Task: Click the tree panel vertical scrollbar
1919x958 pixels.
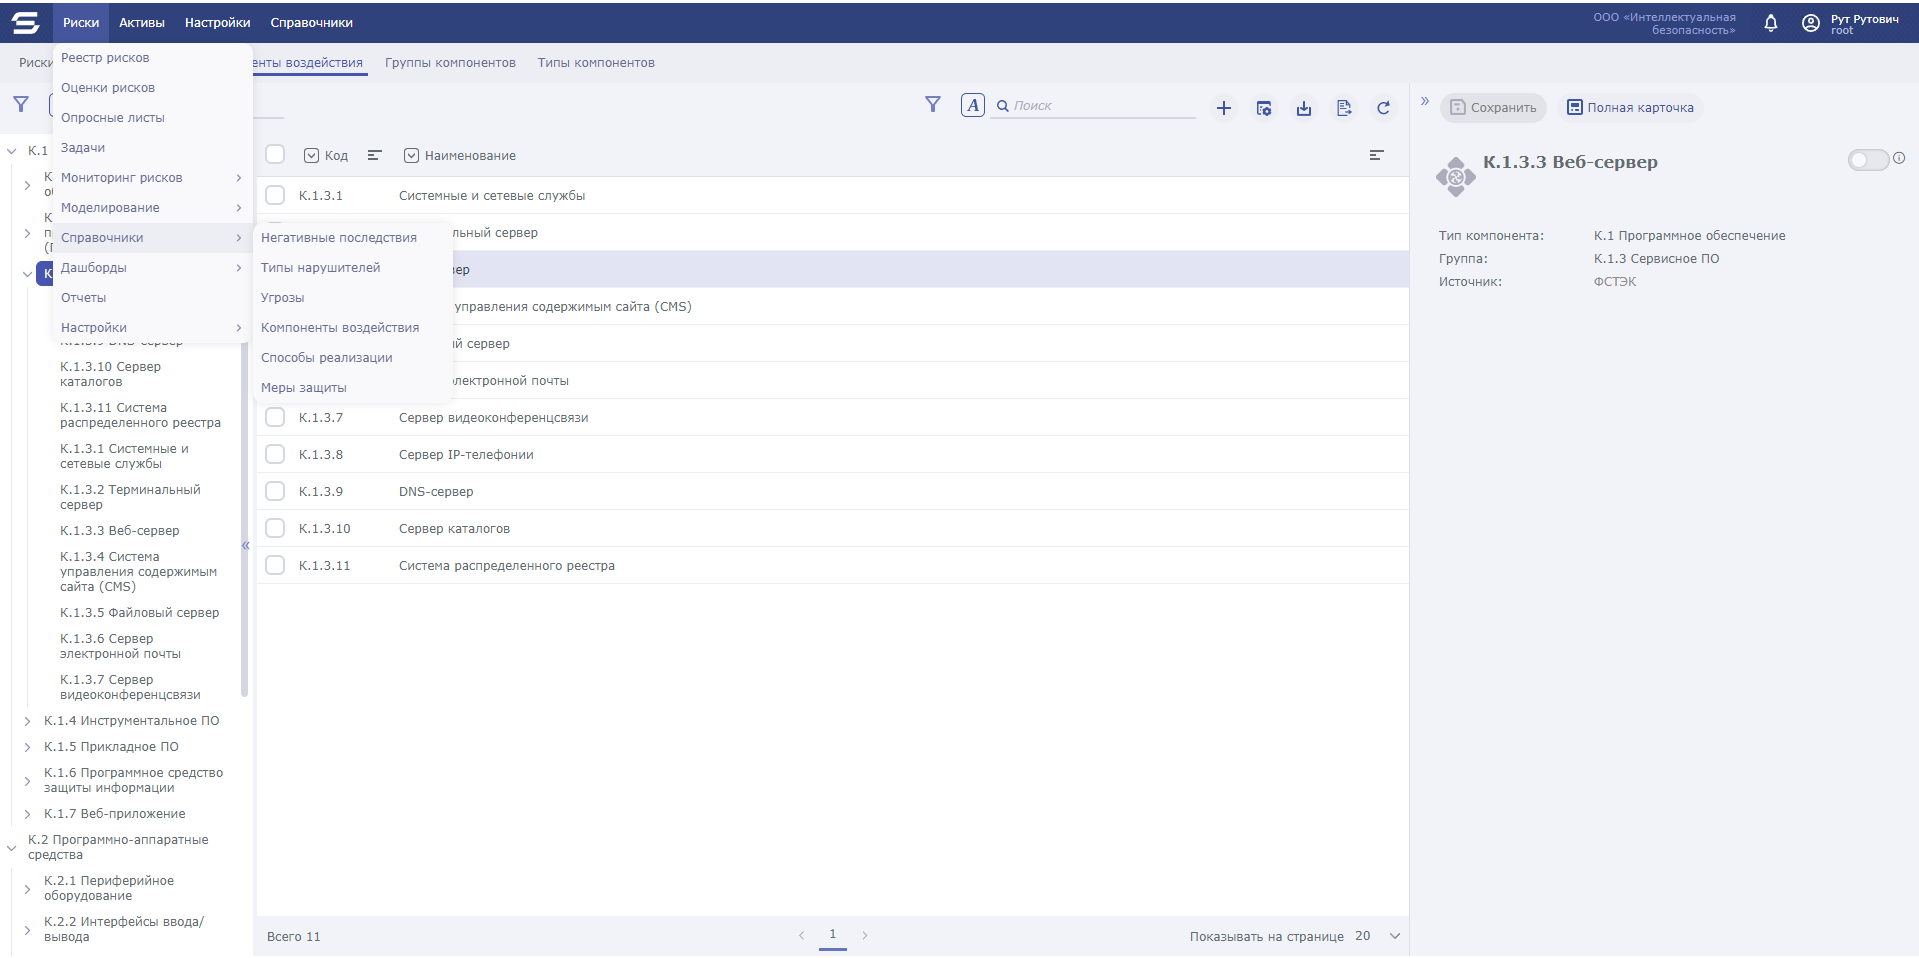Action: pyautogui.click(x=244, y=520)
